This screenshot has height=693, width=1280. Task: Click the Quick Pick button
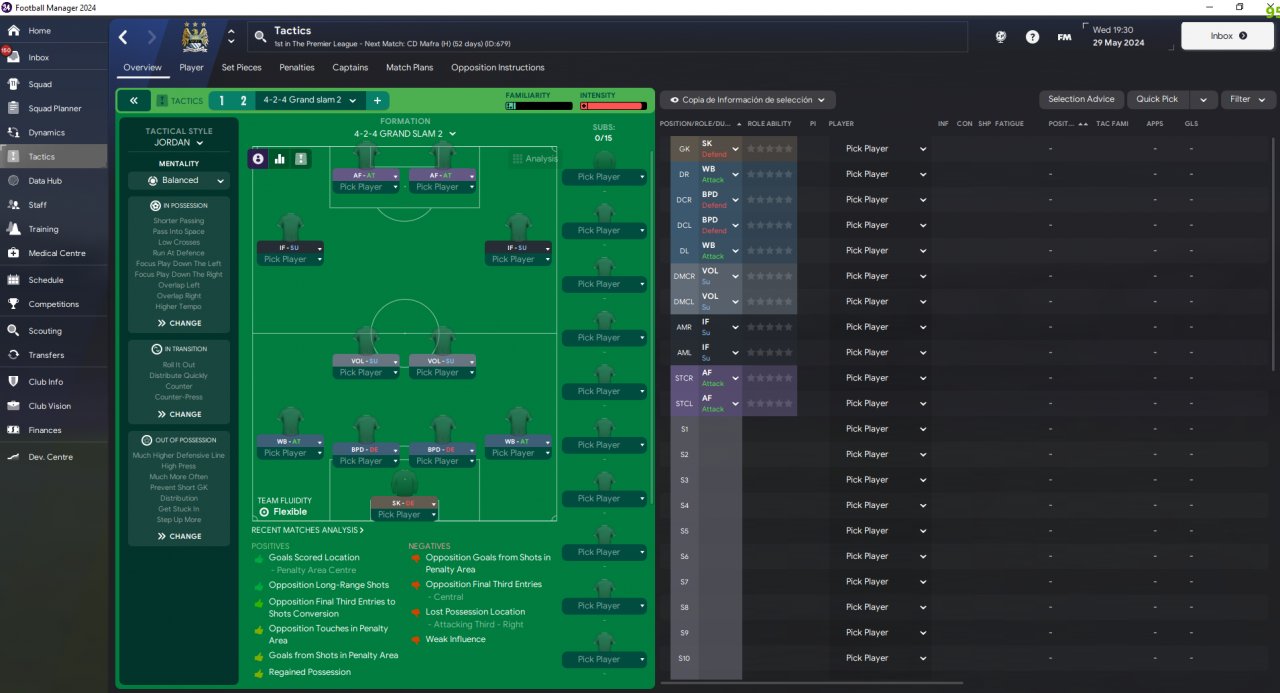click(1157, 99)
